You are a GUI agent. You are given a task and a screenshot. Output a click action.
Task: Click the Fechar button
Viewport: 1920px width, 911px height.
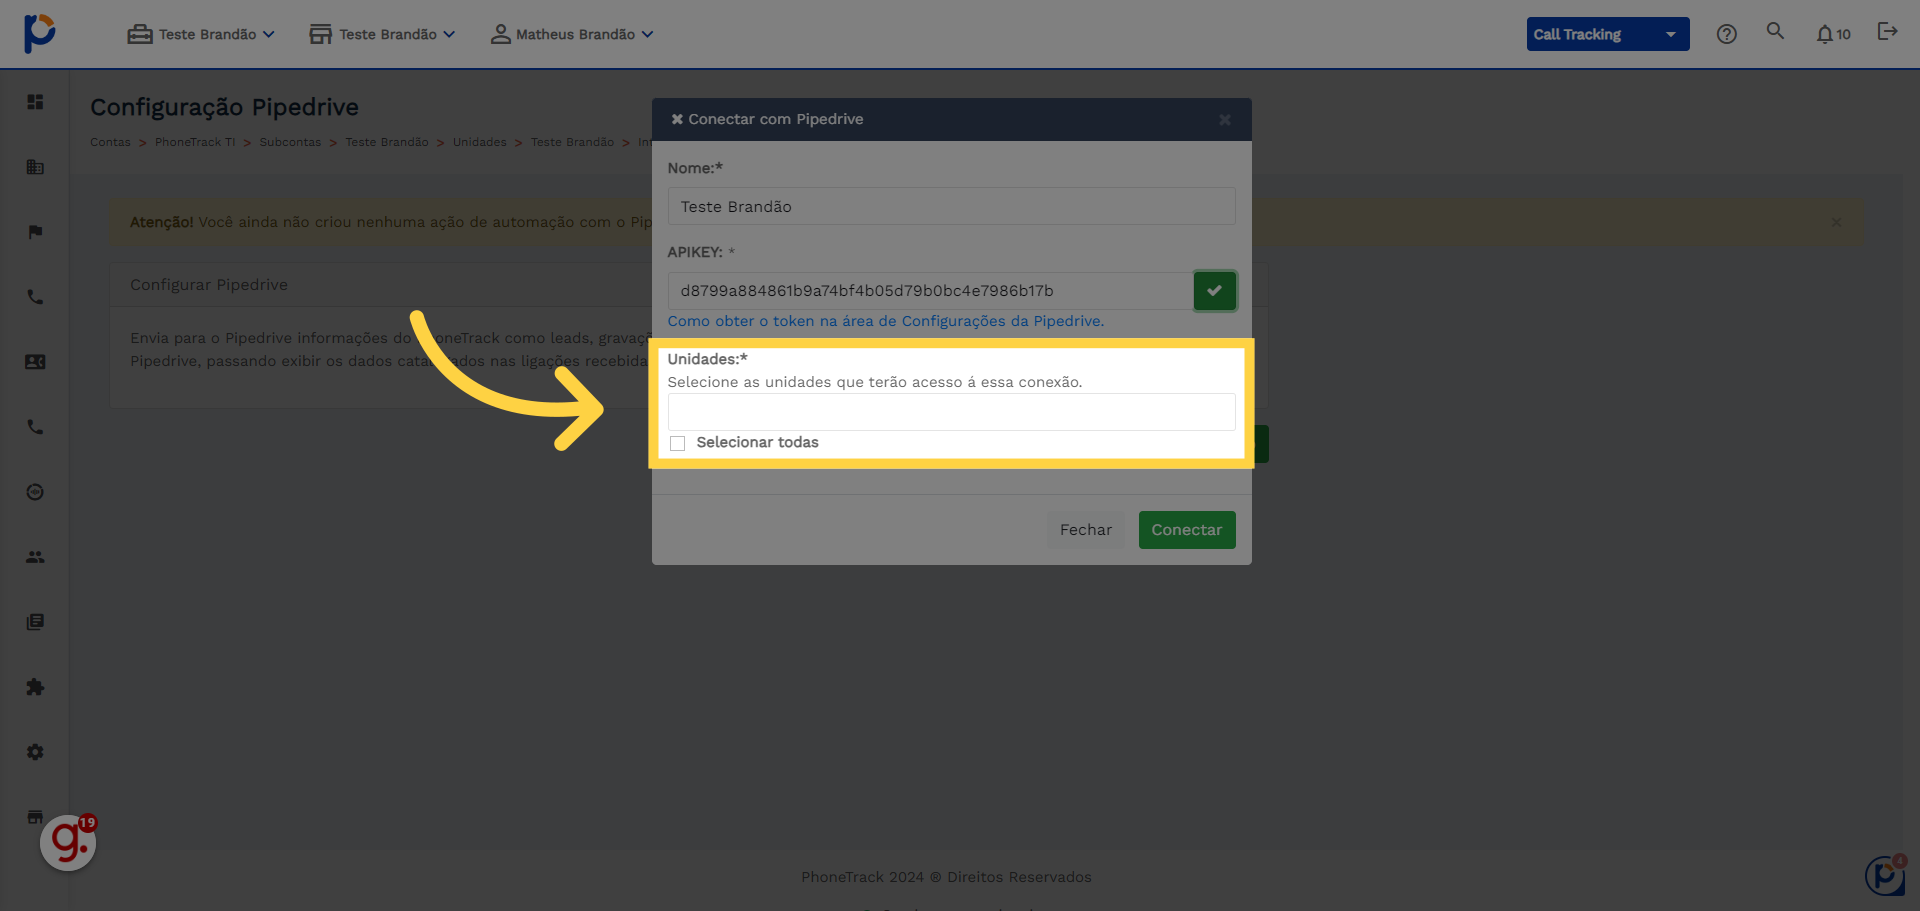point(1086,530)
